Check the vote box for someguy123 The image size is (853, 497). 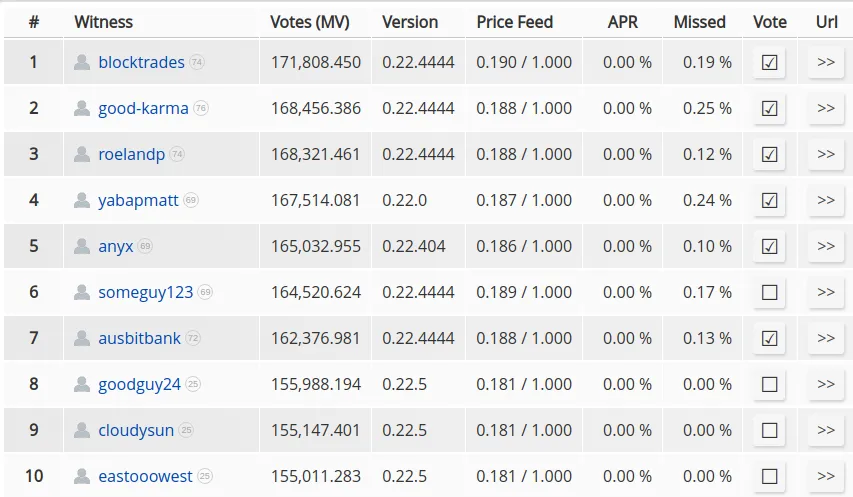[x=769, y=292]
